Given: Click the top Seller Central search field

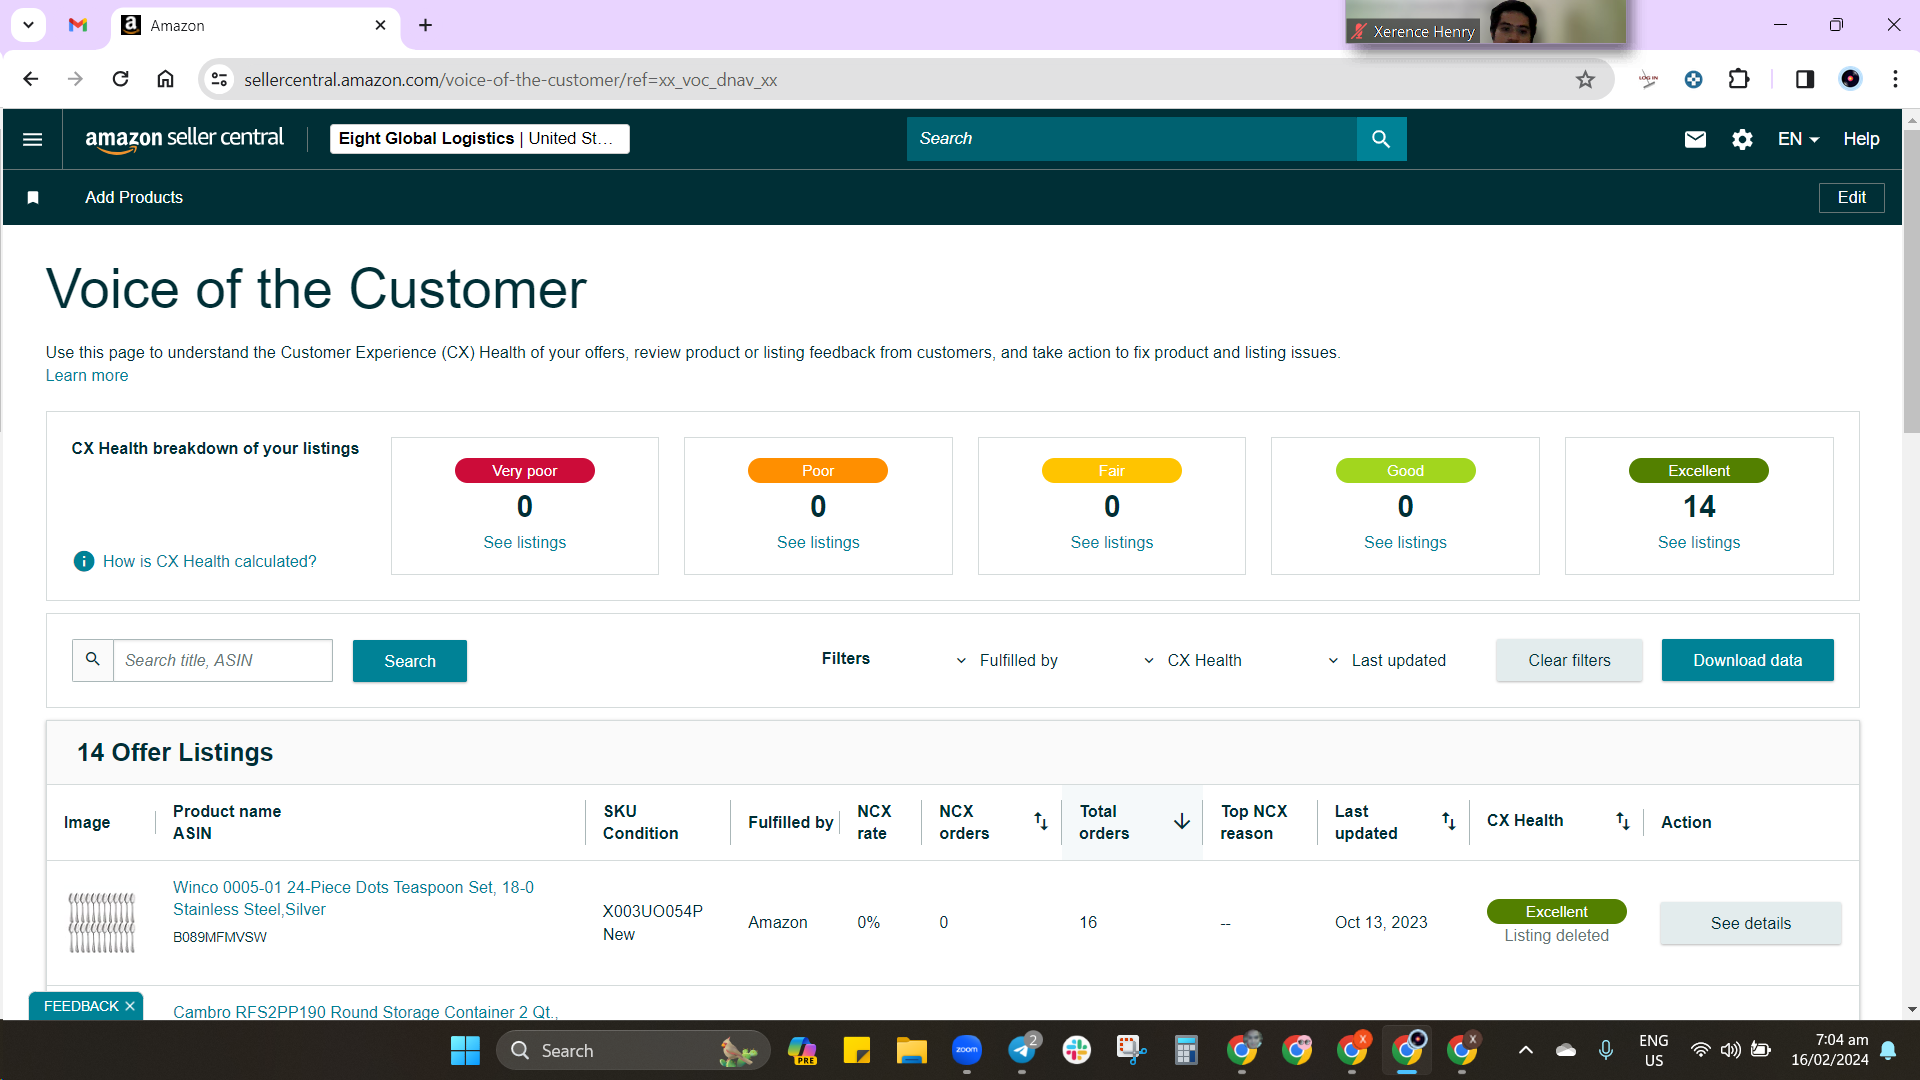Looking at the screenshot, I should tap(1131, 139).
